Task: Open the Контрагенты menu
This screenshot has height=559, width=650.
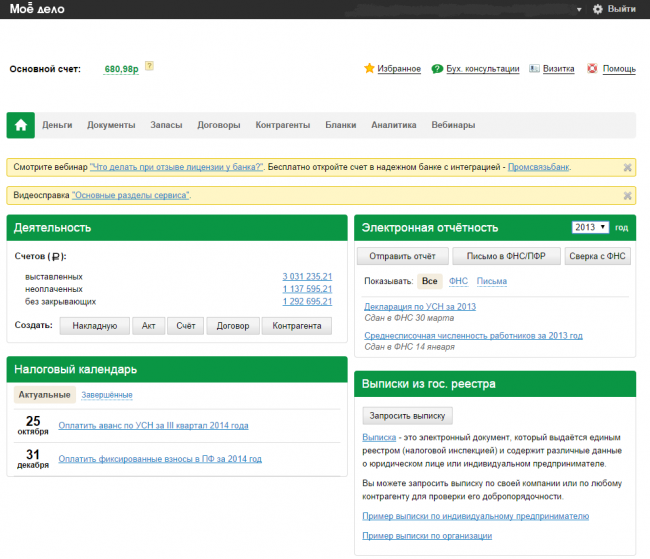Action: (283, 125)
